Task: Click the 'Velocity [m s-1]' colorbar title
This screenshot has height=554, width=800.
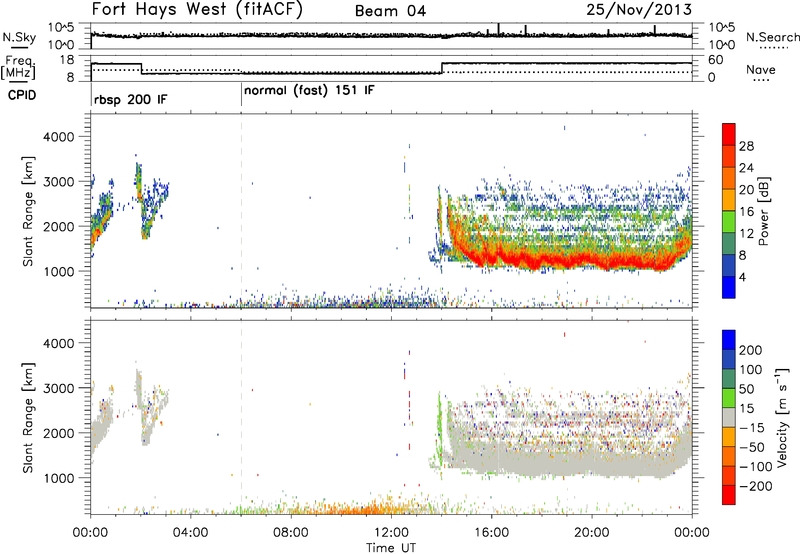Action: (782, 417)
